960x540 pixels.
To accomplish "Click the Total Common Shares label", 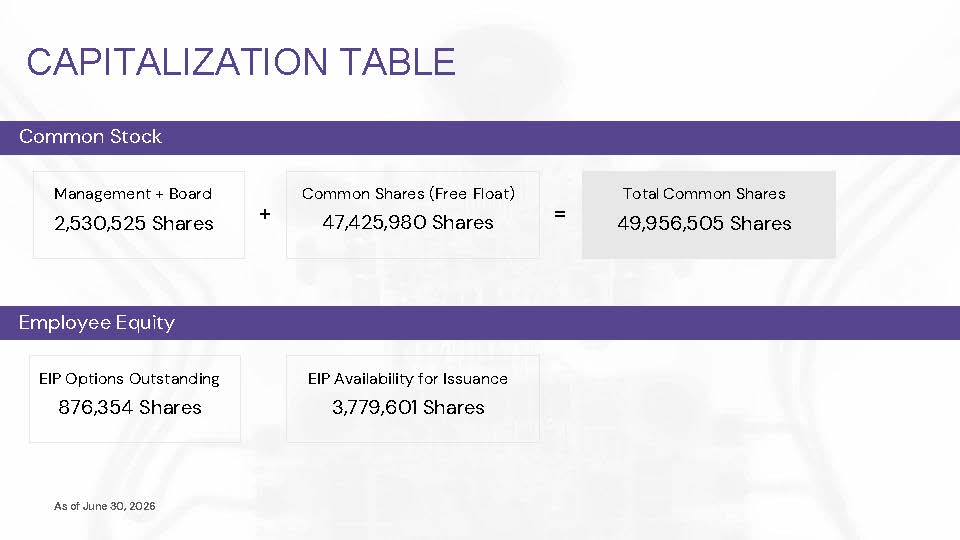I will 704,194.
